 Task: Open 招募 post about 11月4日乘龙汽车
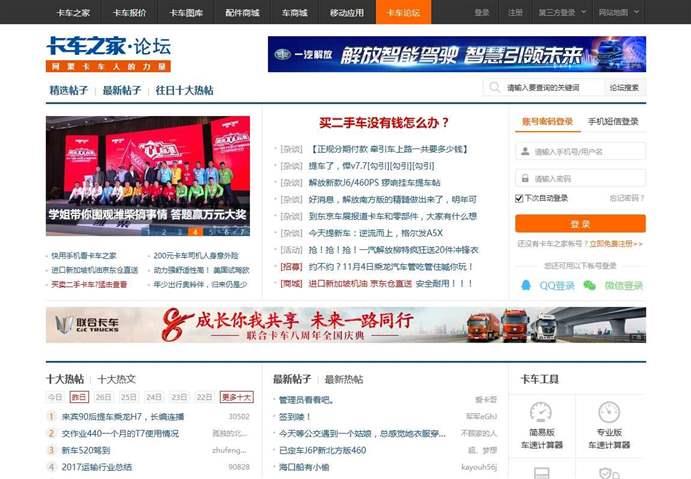pyautogui.click(x=391, y=267)
